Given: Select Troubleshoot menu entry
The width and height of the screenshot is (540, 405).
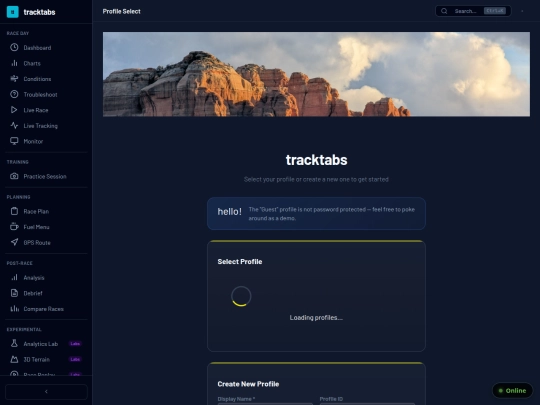Looking at the screenshot, I should tap(46, 94).
